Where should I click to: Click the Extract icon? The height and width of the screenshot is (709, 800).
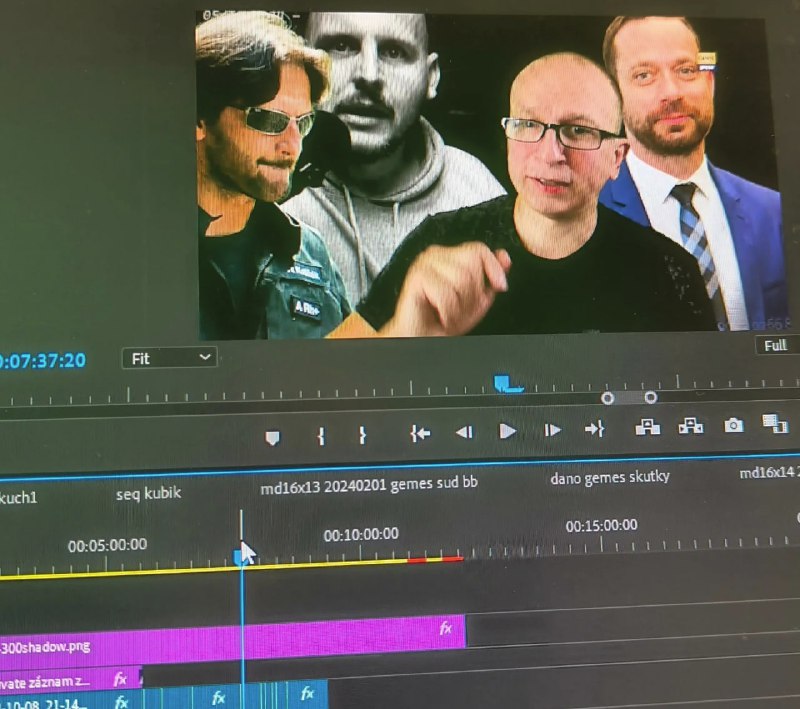point(691,425)
